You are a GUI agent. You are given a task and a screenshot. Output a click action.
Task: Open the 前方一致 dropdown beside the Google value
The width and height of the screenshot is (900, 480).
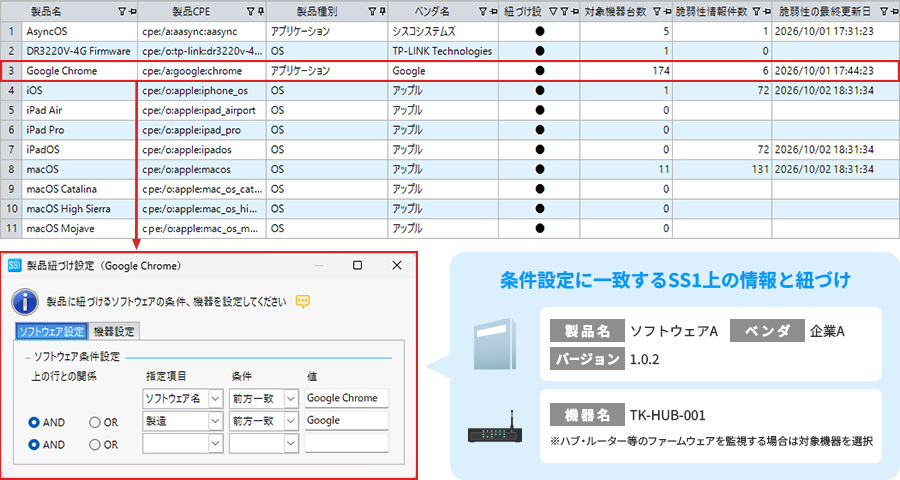tap(291, 421)
